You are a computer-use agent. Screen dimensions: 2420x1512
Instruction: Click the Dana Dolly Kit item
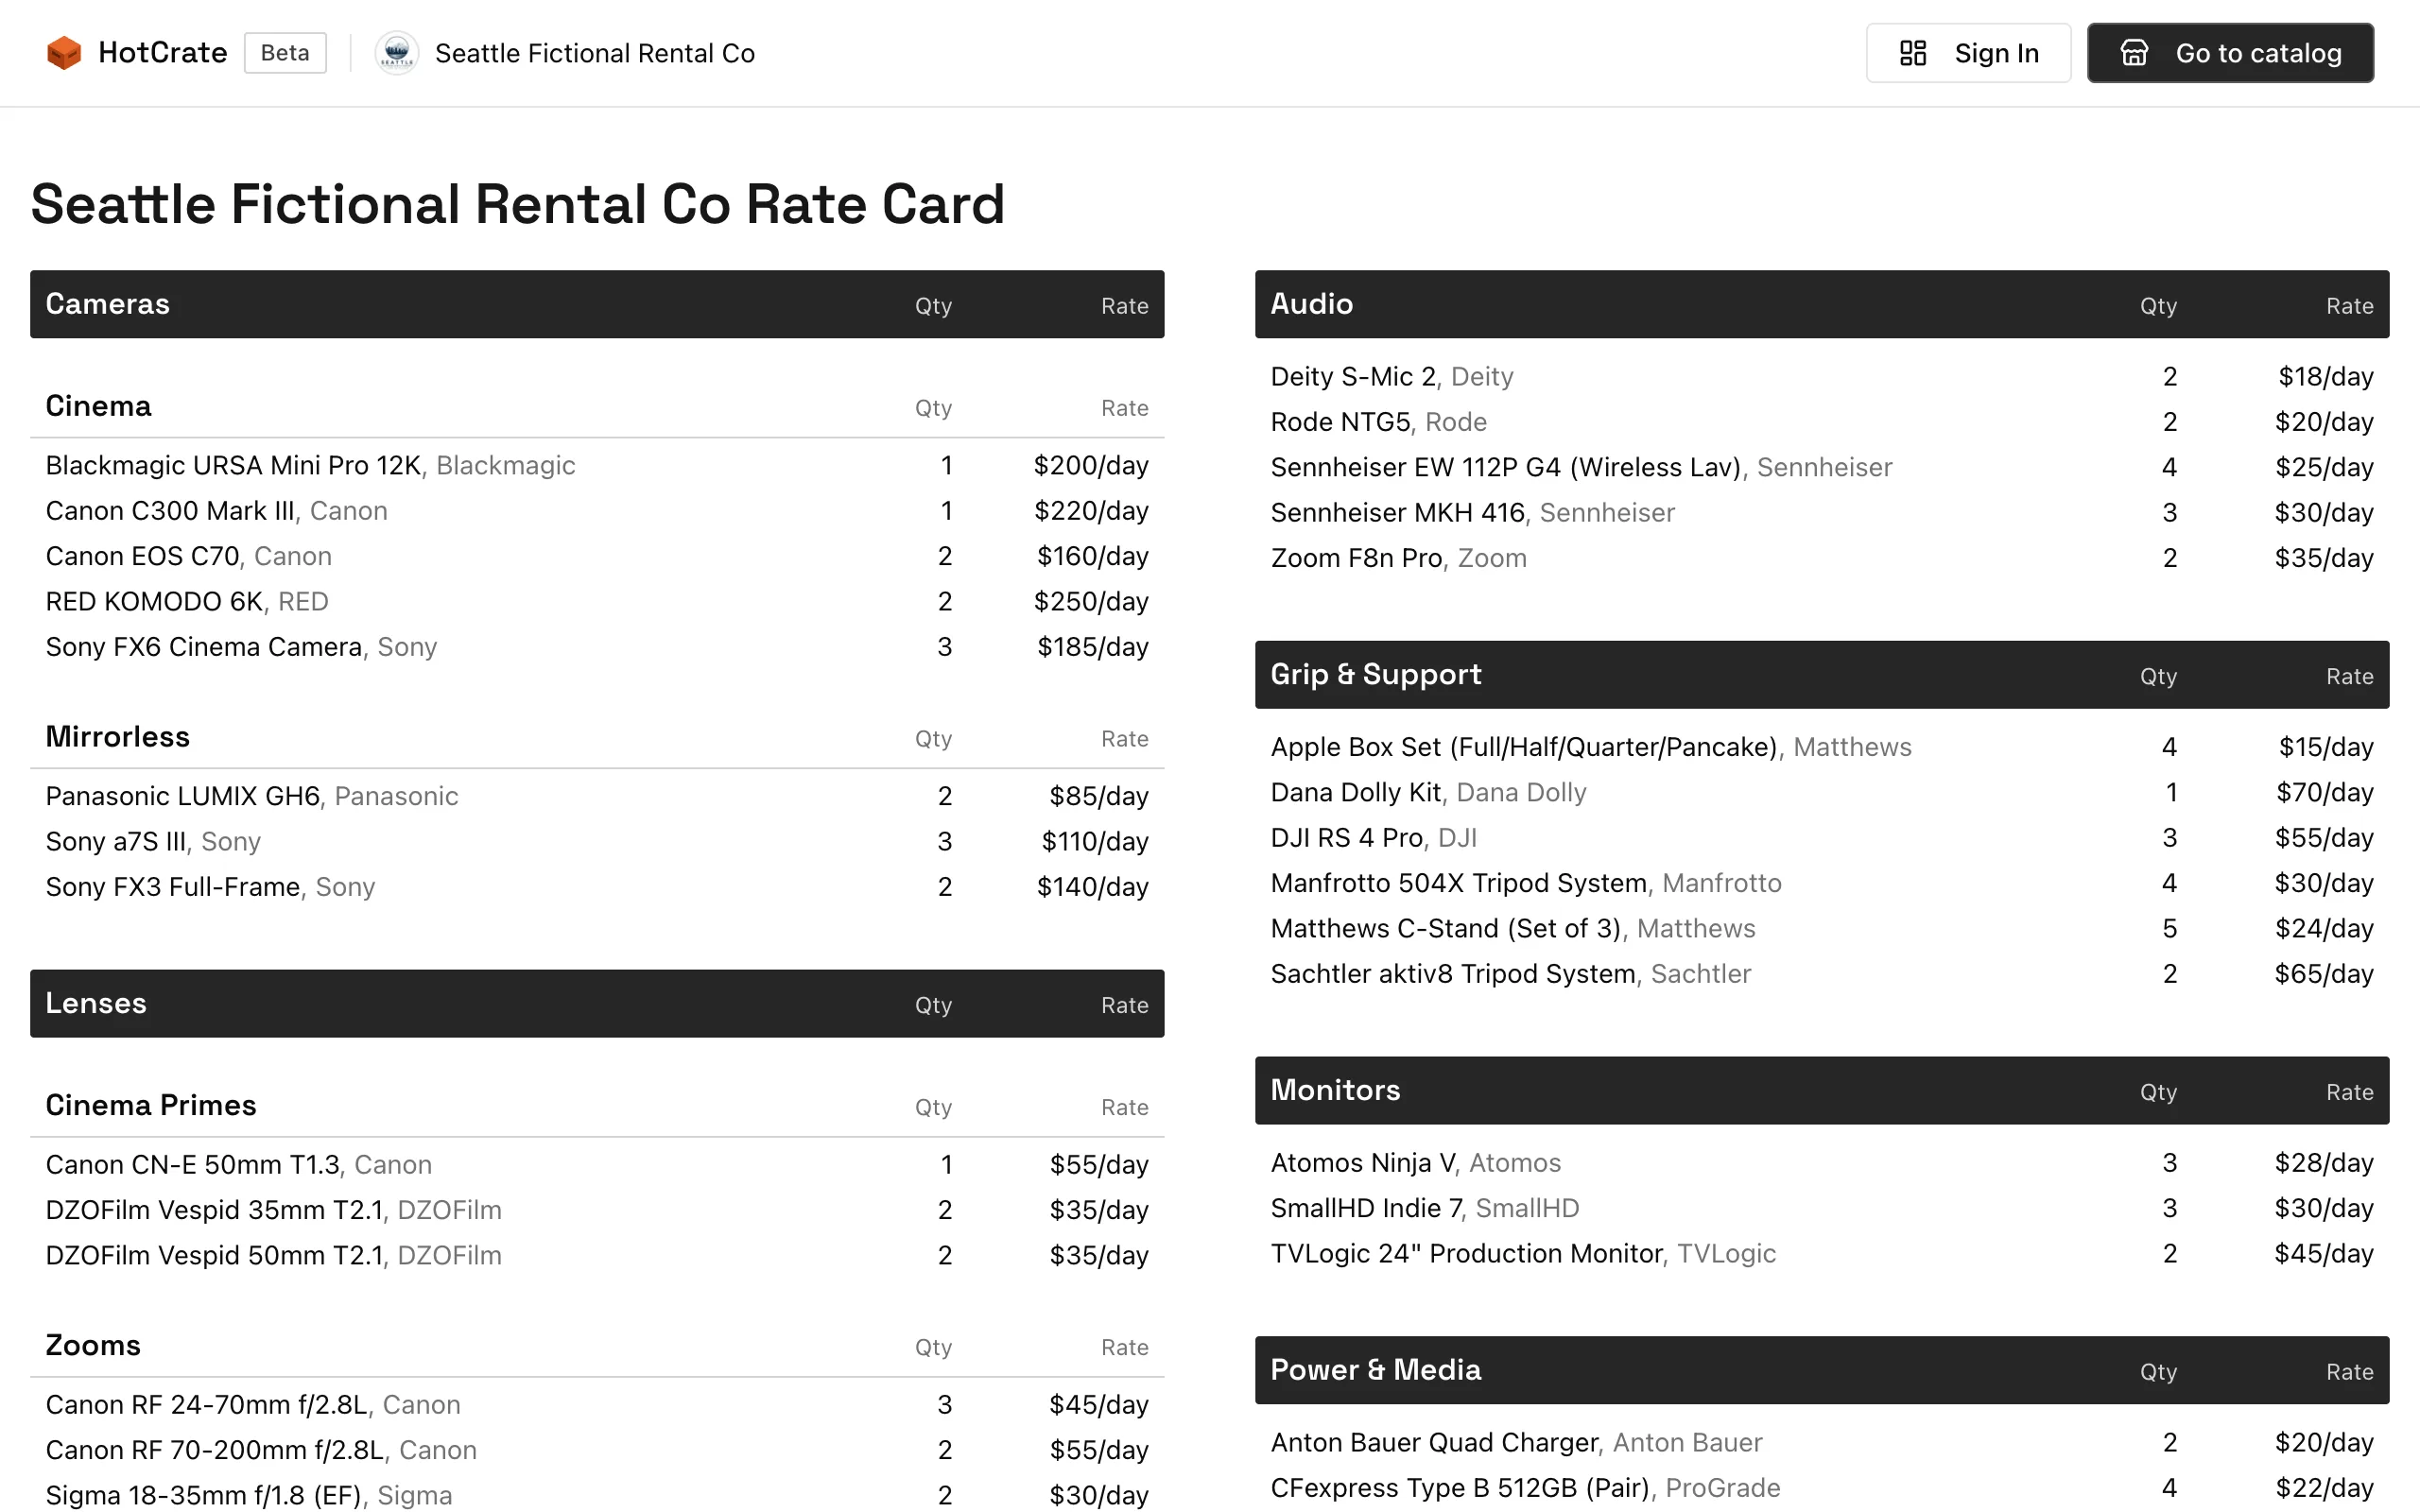tap(1822, 792)
